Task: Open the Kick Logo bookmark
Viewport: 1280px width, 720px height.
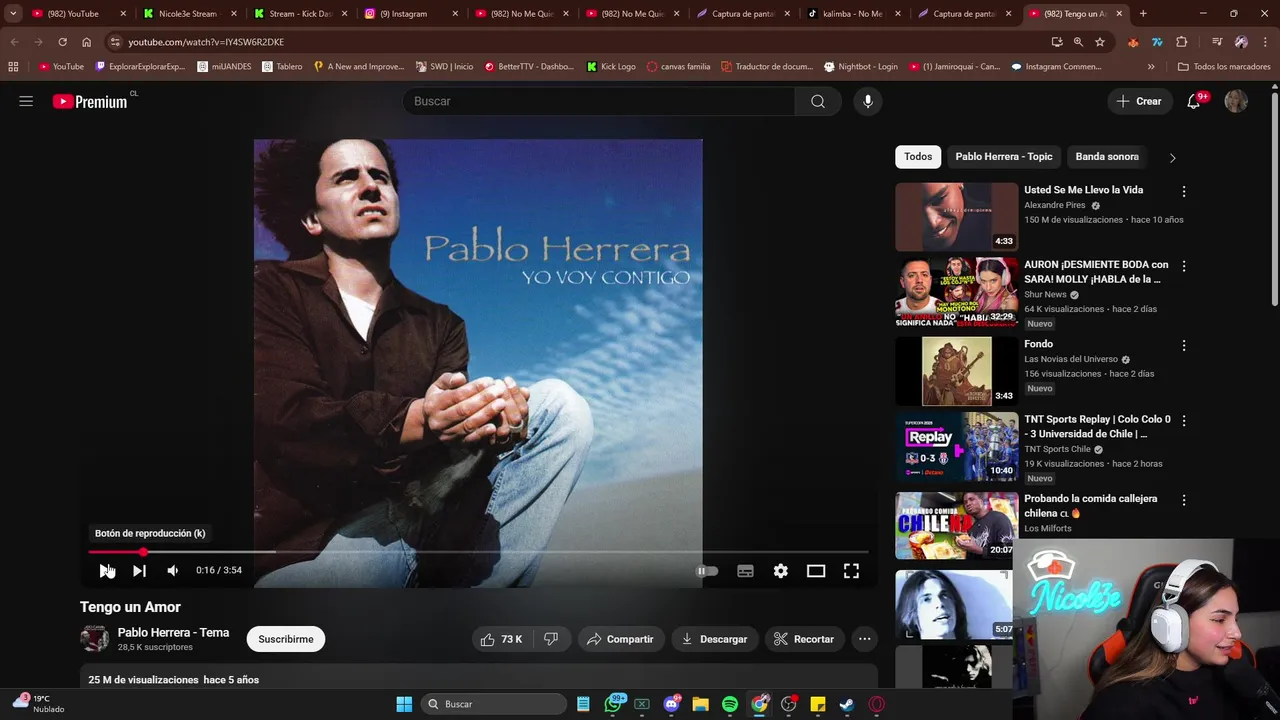Action: point(611,66)
